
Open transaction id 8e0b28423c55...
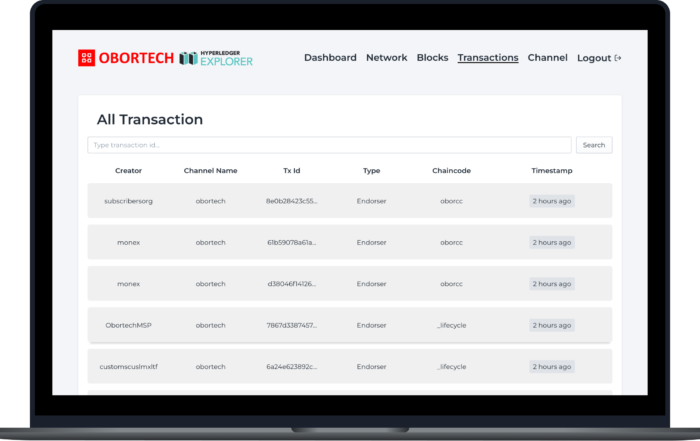point(292,201)
